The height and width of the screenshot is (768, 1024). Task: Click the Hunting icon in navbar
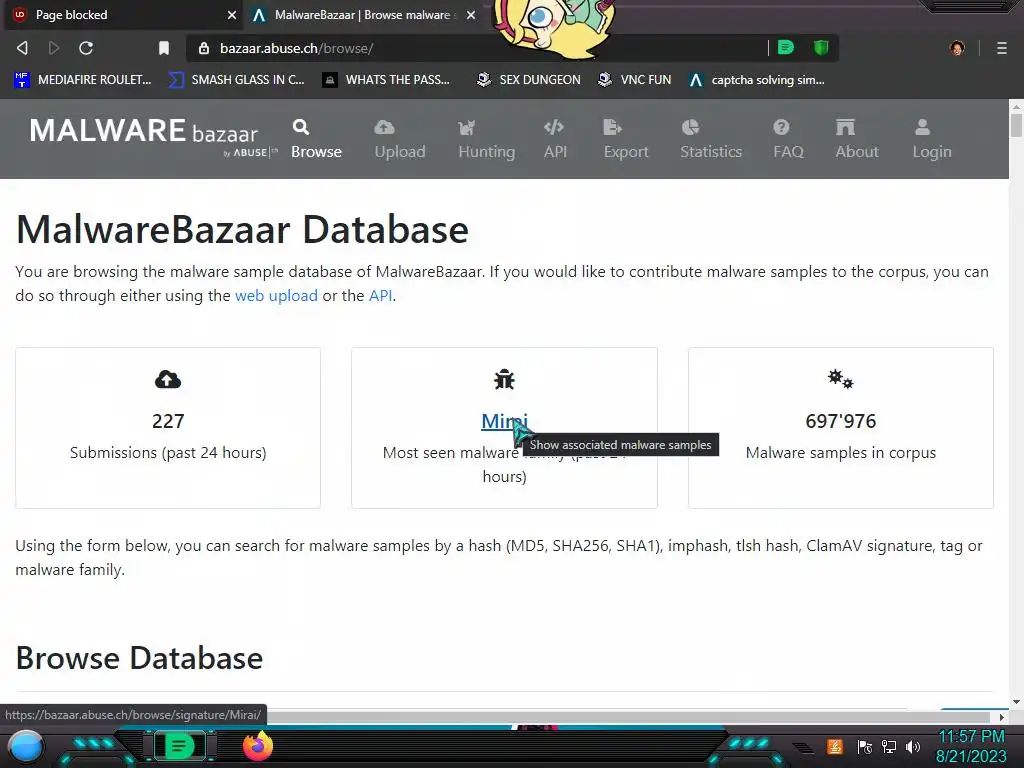click(x=466, y=127)
